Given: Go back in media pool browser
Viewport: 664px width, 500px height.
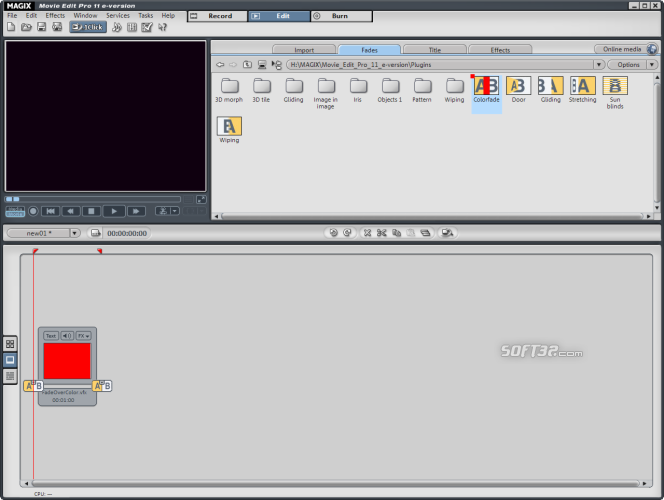Looking at the screenshot, I should [220, 65].
